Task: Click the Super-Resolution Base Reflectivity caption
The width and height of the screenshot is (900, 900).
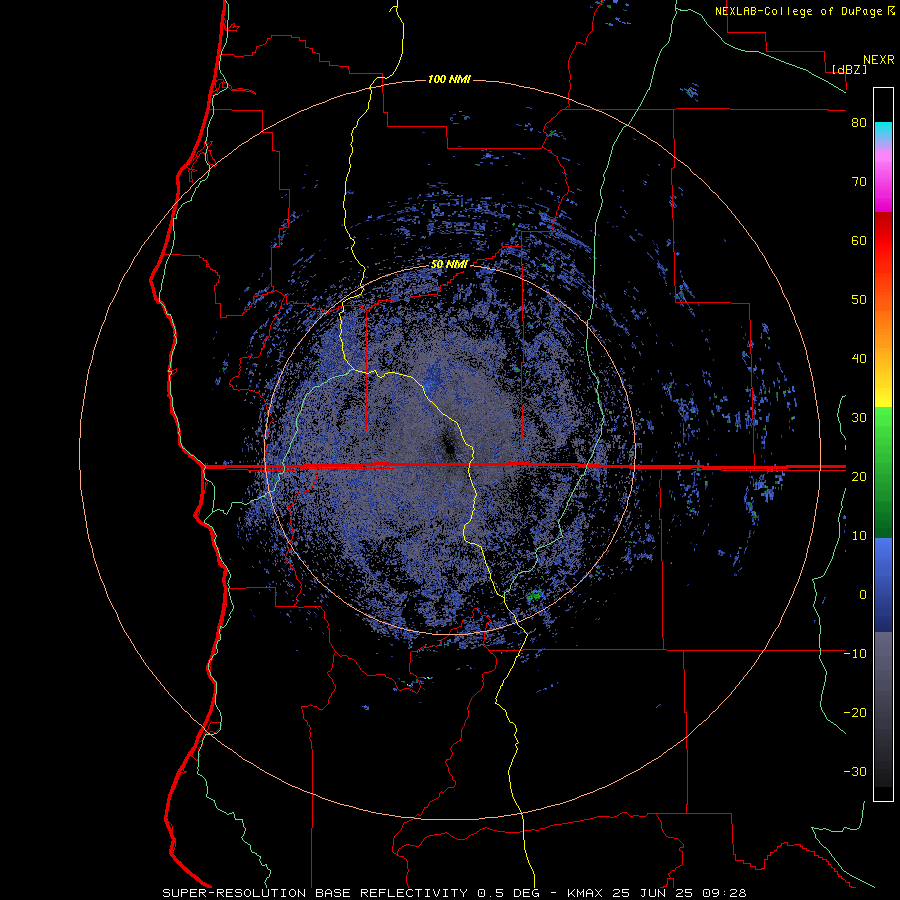Action: [455, 893]
